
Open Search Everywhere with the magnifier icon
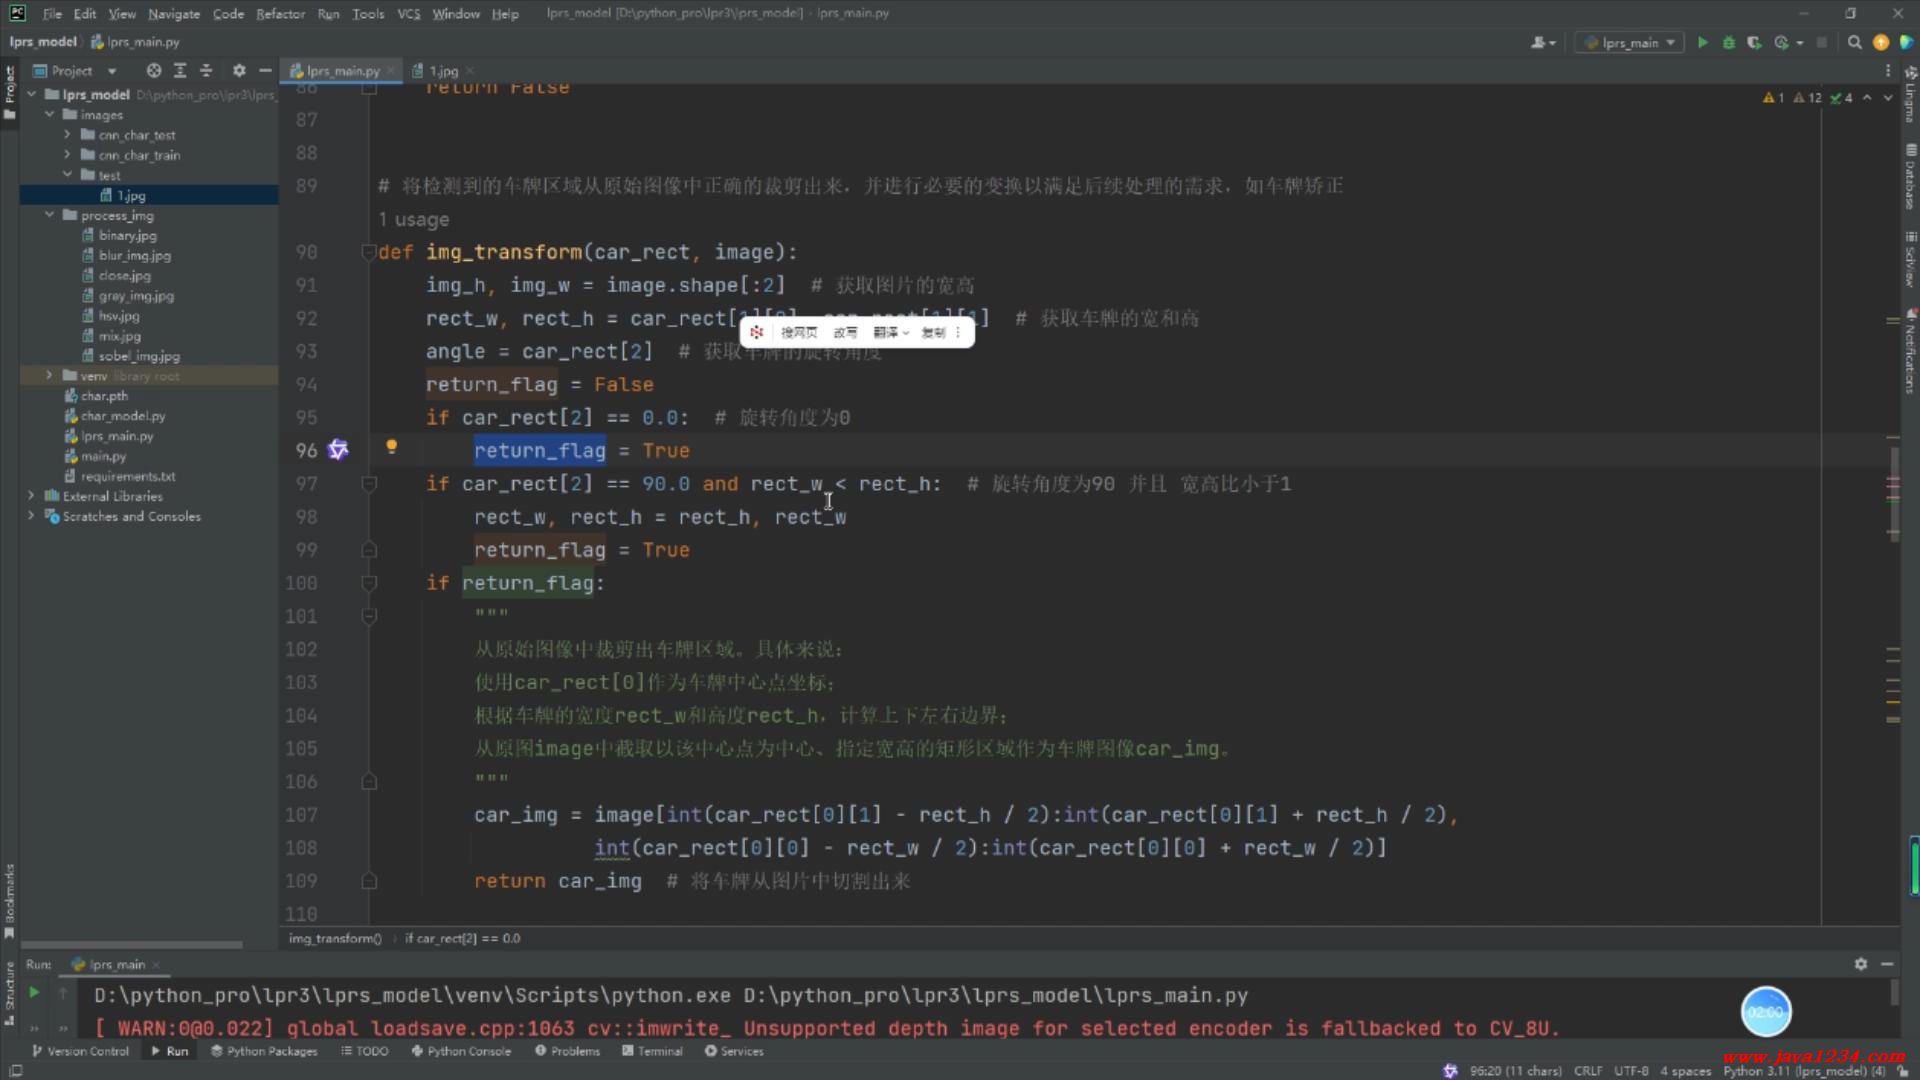tap(1854, 42)
